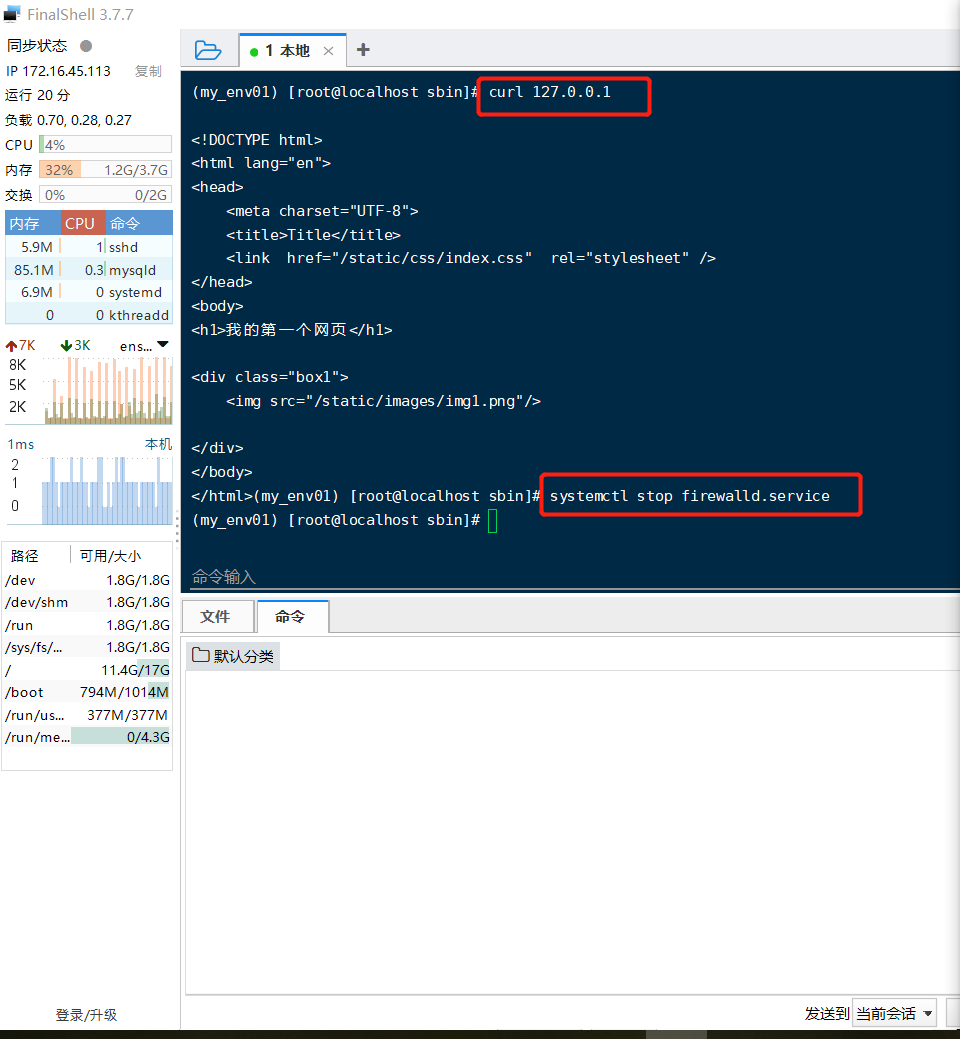Select the sshd process row
The width and height of the screenshot is (960, 1039).
(x=89, y=247)
